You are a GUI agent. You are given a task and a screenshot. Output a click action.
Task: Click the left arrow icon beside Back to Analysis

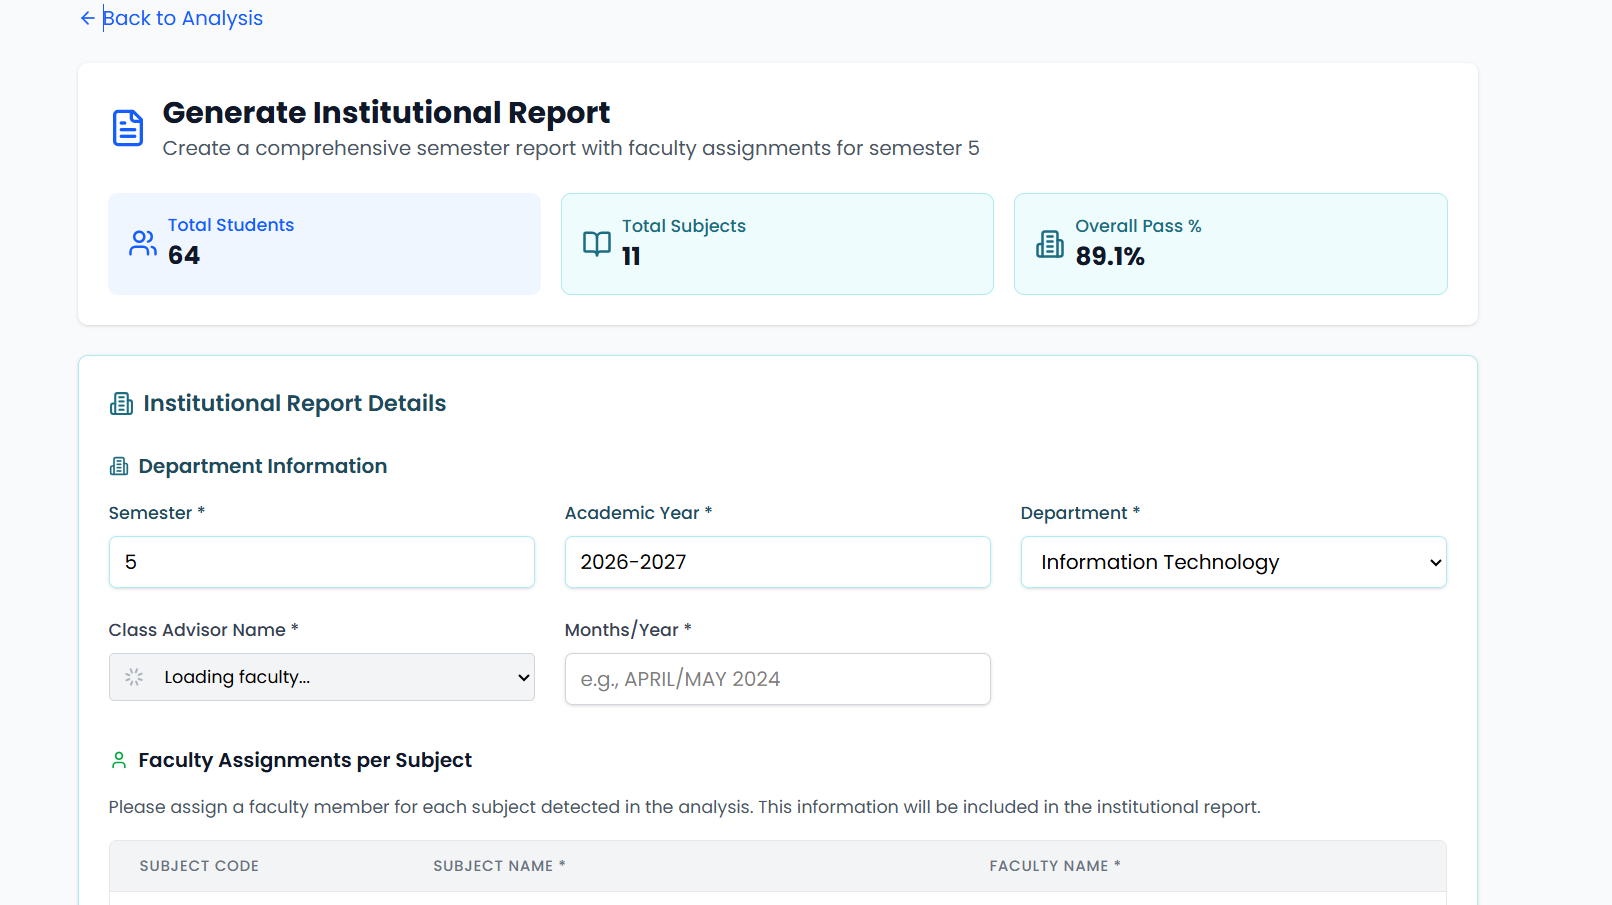(88, 18)
